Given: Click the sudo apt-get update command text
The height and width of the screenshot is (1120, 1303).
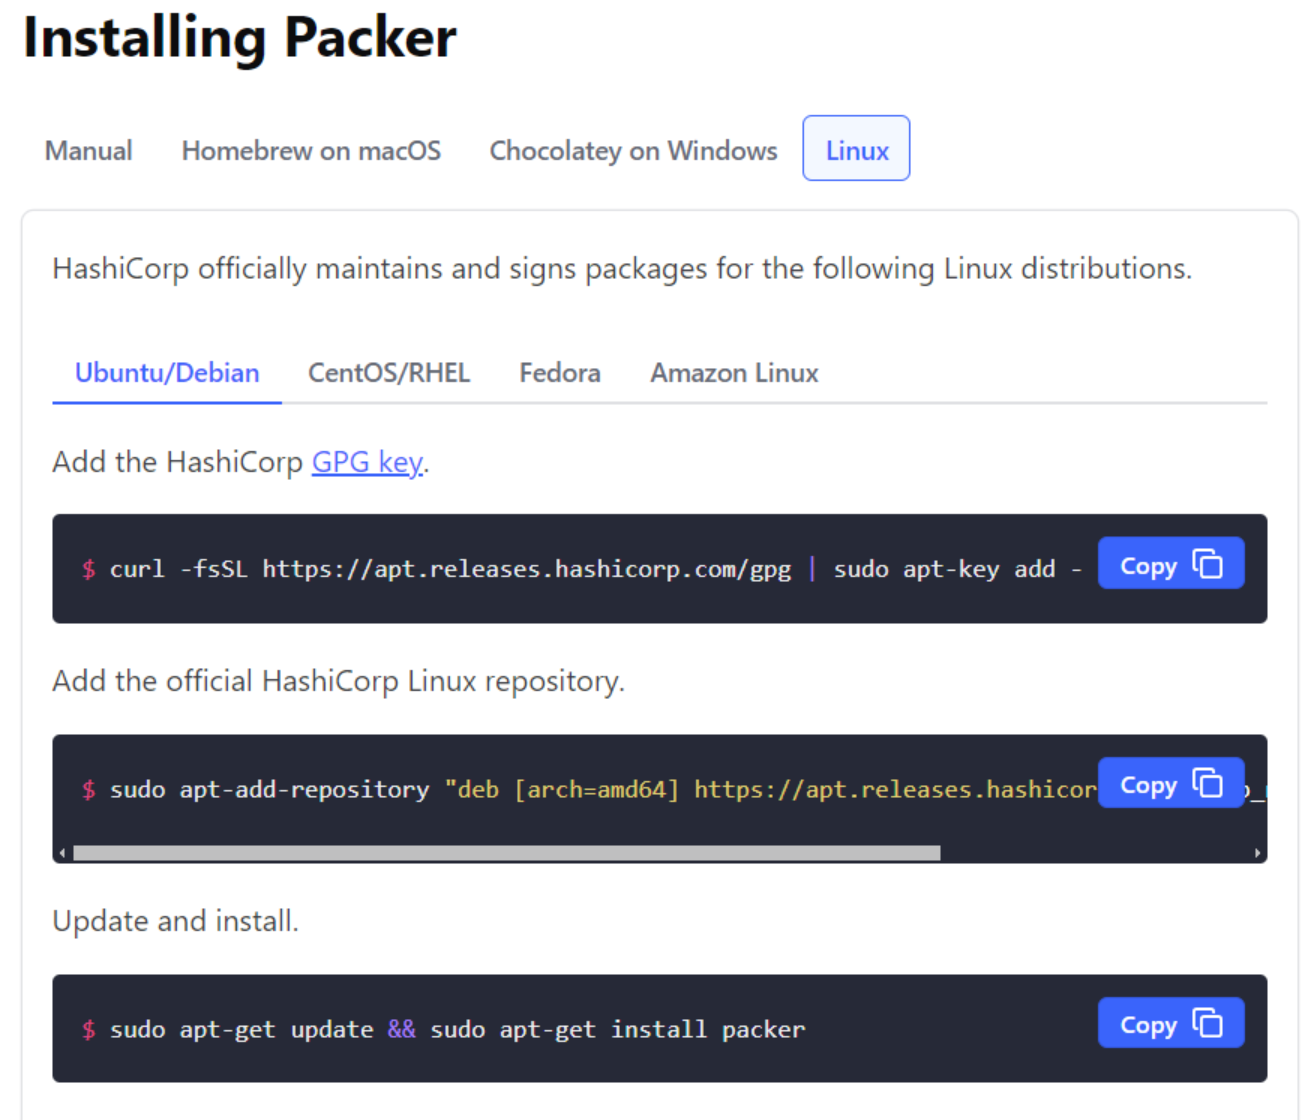Looking at the screenshot, I should click(457, 1029).
